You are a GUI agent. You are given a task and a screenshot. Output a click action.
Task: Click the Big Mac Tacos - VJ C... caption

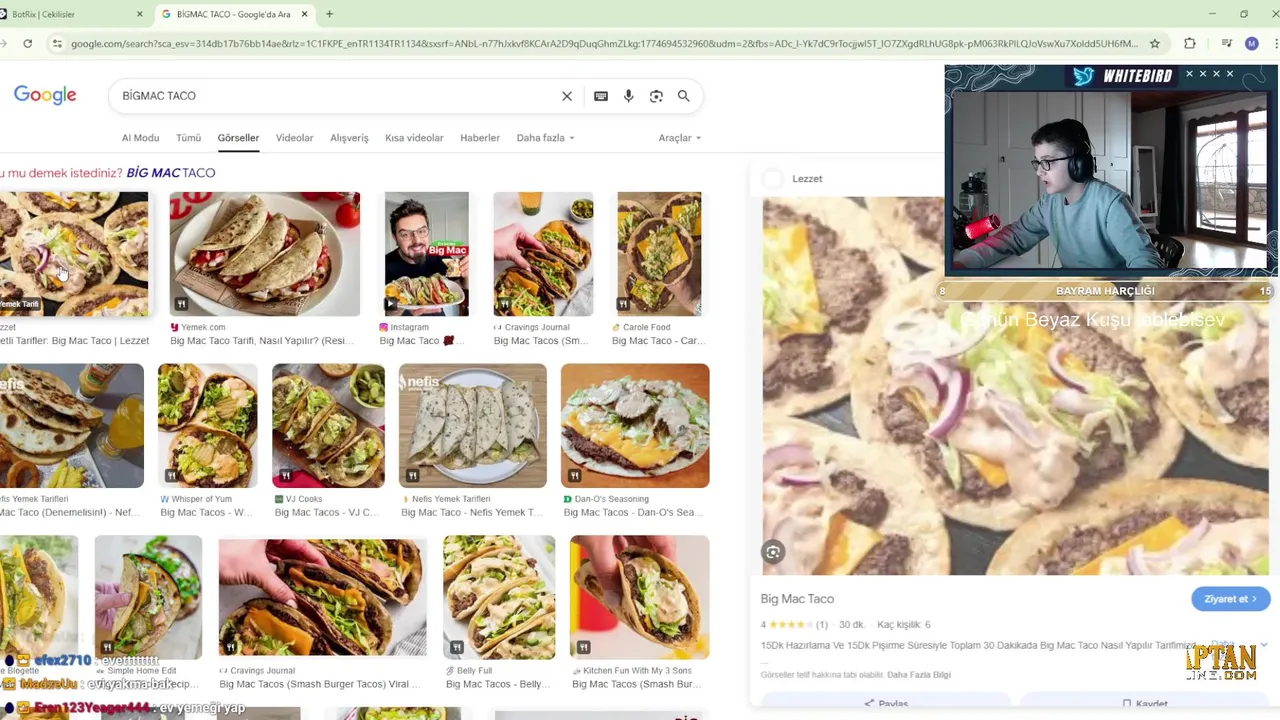coord(326,512)
